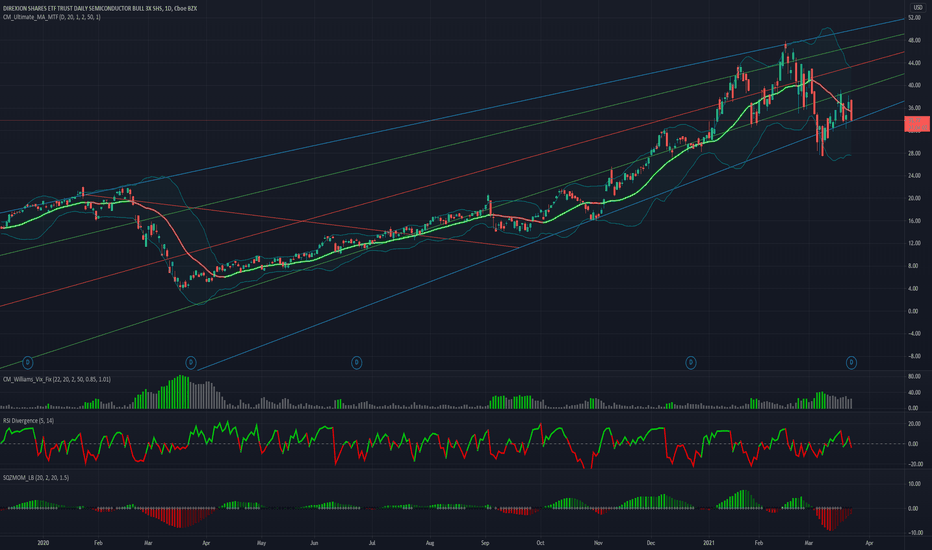The image size is (932, 550).
Task: Click the 2021 label on time axis
Action: click(x=709, y=543)
